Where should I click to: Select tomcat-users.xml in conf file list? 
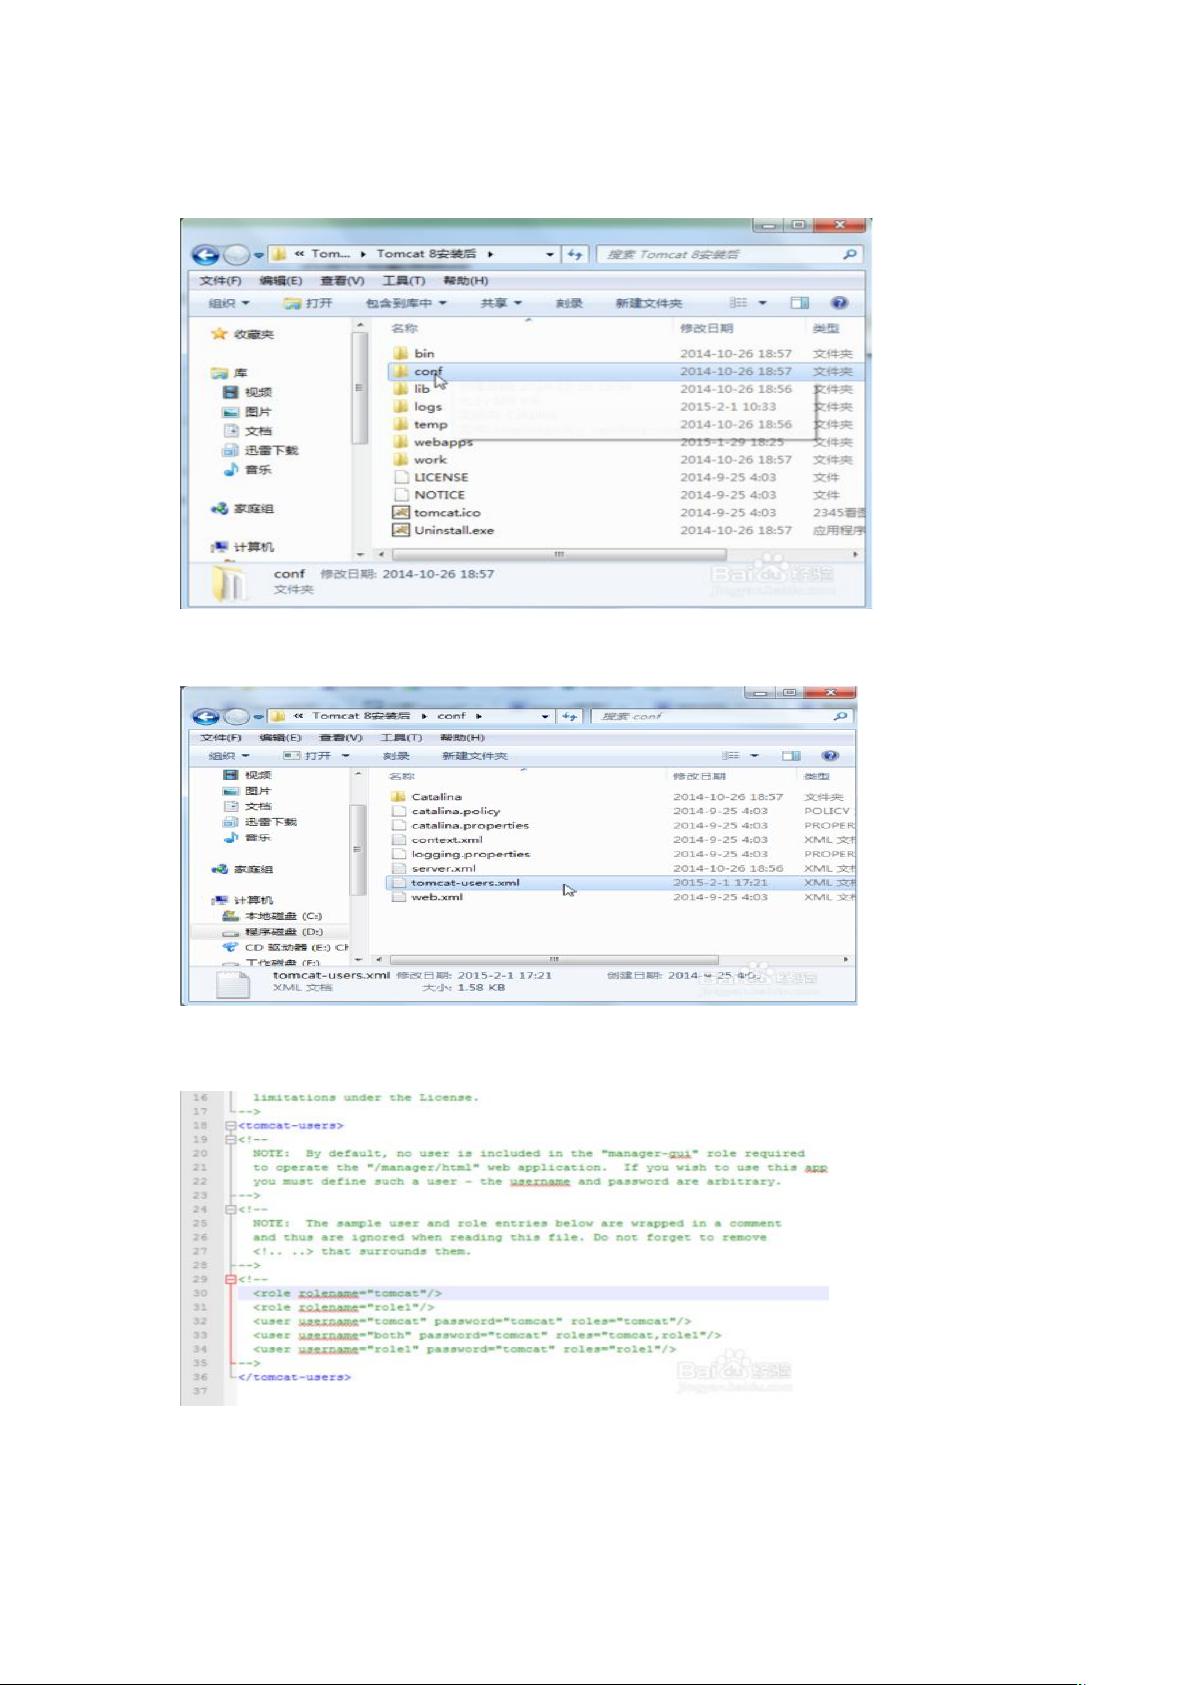[x=465, y=883]
